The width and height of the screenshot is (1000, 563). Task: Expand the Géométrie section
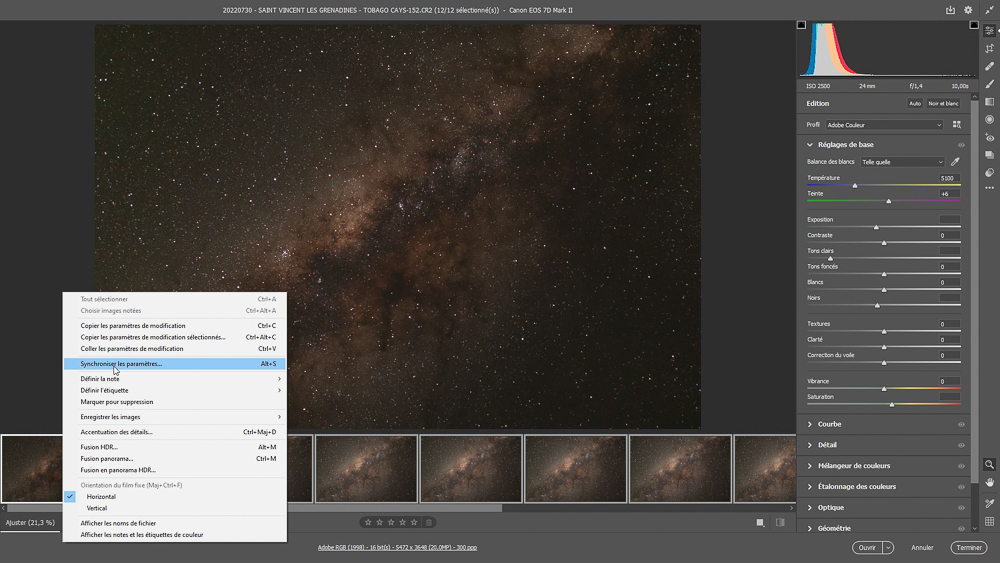810,528
